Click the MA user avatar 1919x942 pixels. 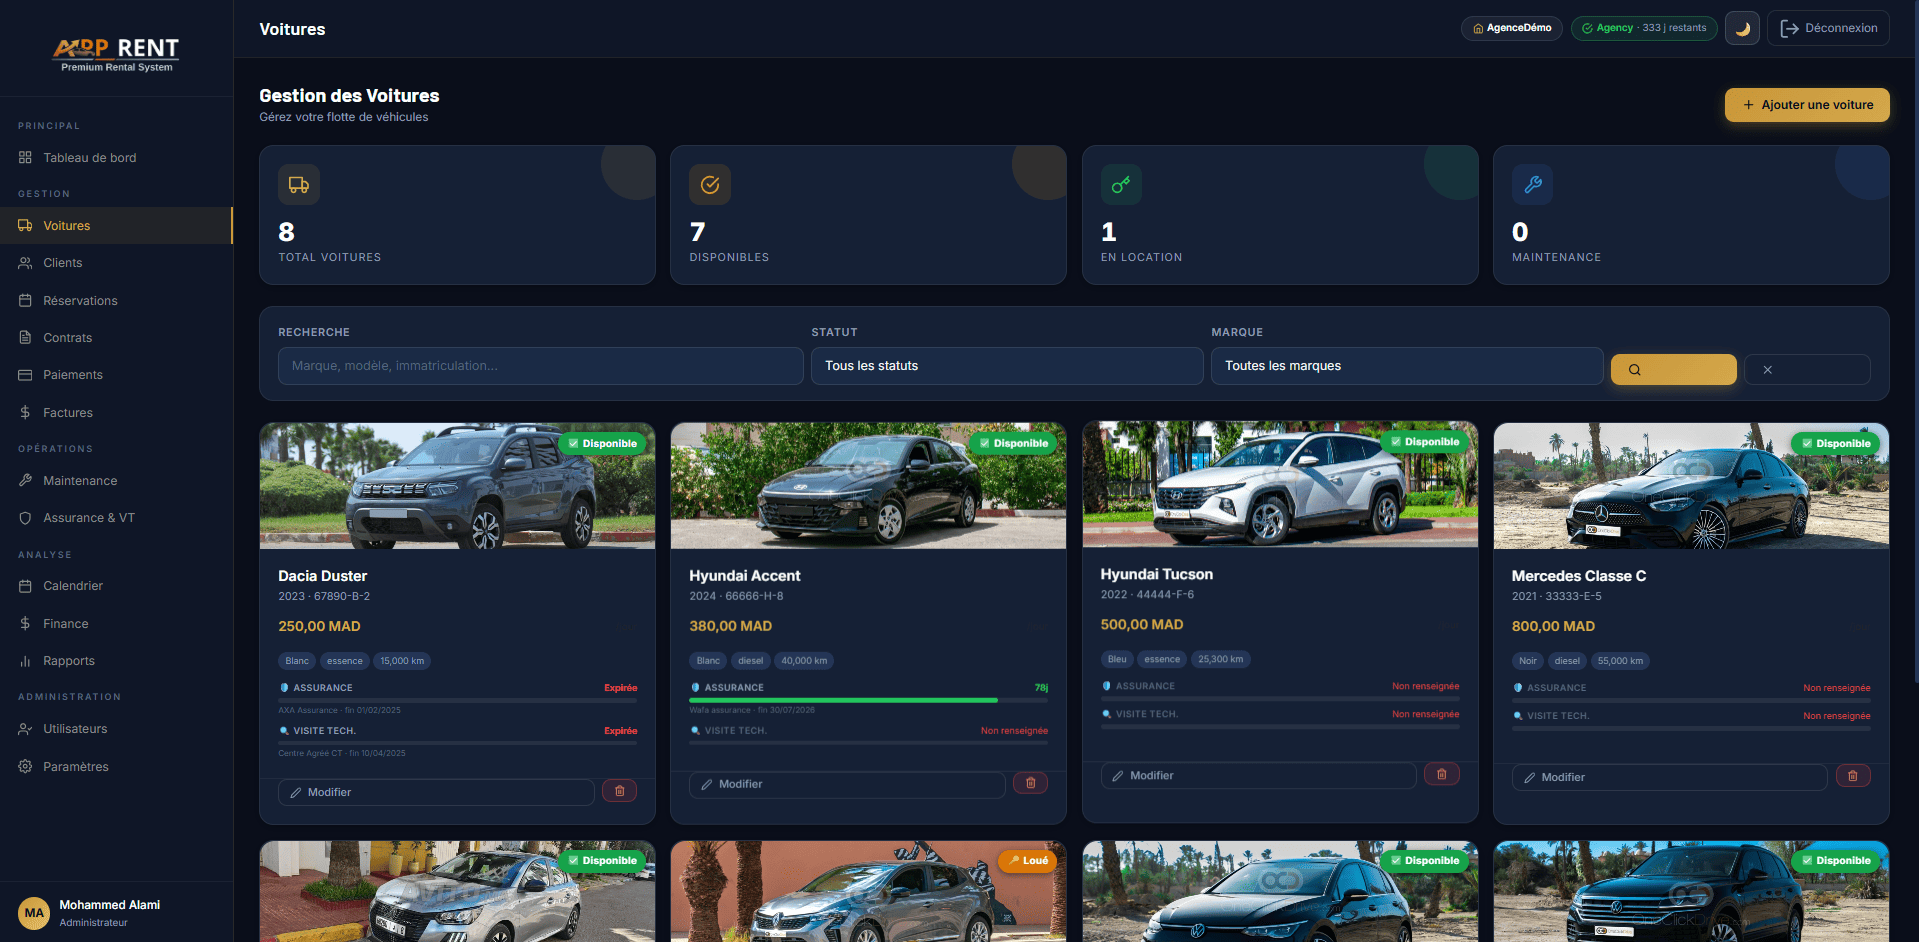click(34, 913)
